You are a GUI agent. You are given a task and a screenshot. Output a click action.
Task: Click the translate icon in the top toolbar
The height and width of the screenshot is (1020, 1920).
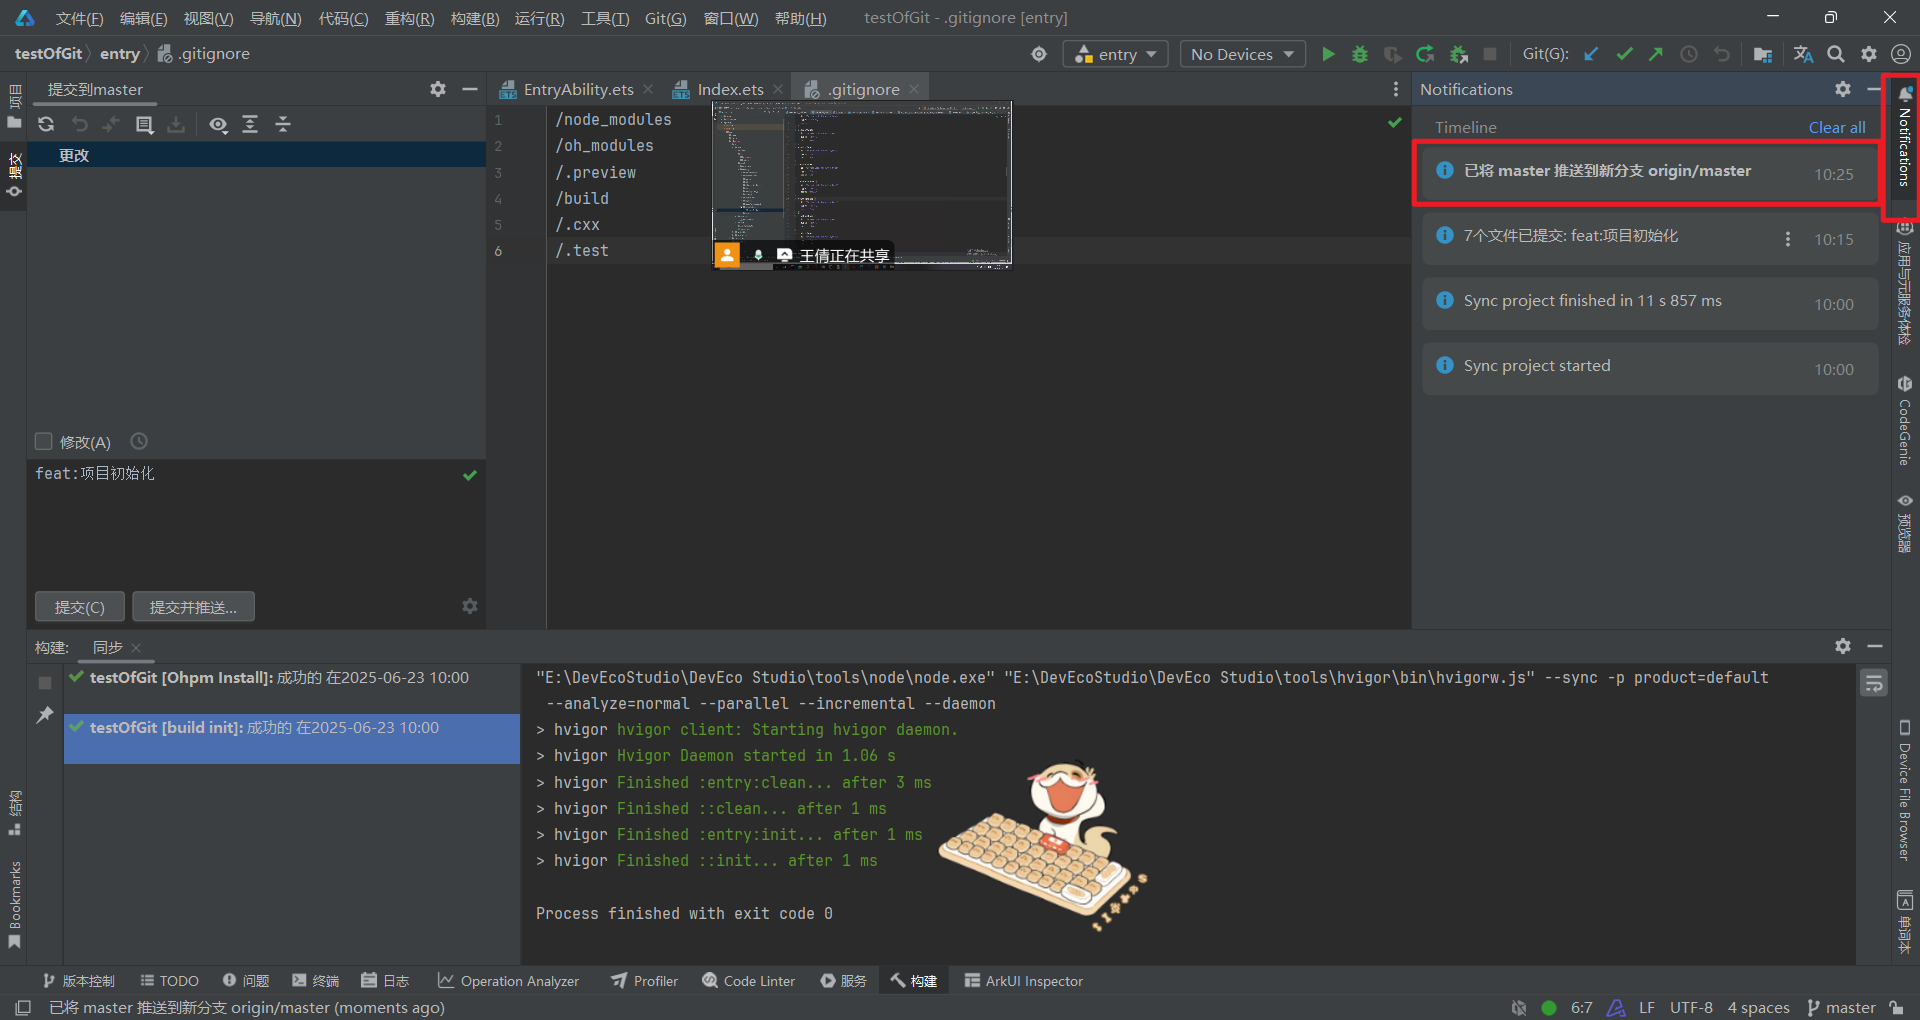1803,54
